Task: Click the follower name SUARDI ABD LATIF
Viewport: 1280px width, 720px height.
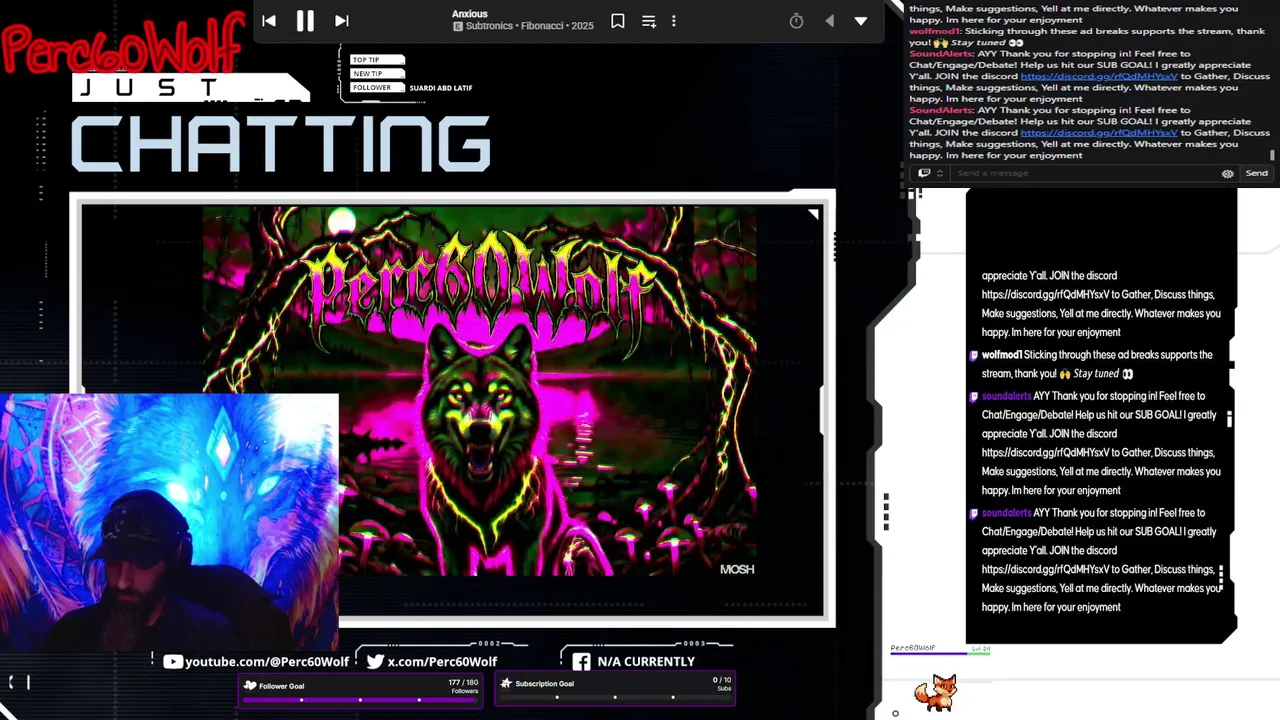Action: (x=441, y=88)
